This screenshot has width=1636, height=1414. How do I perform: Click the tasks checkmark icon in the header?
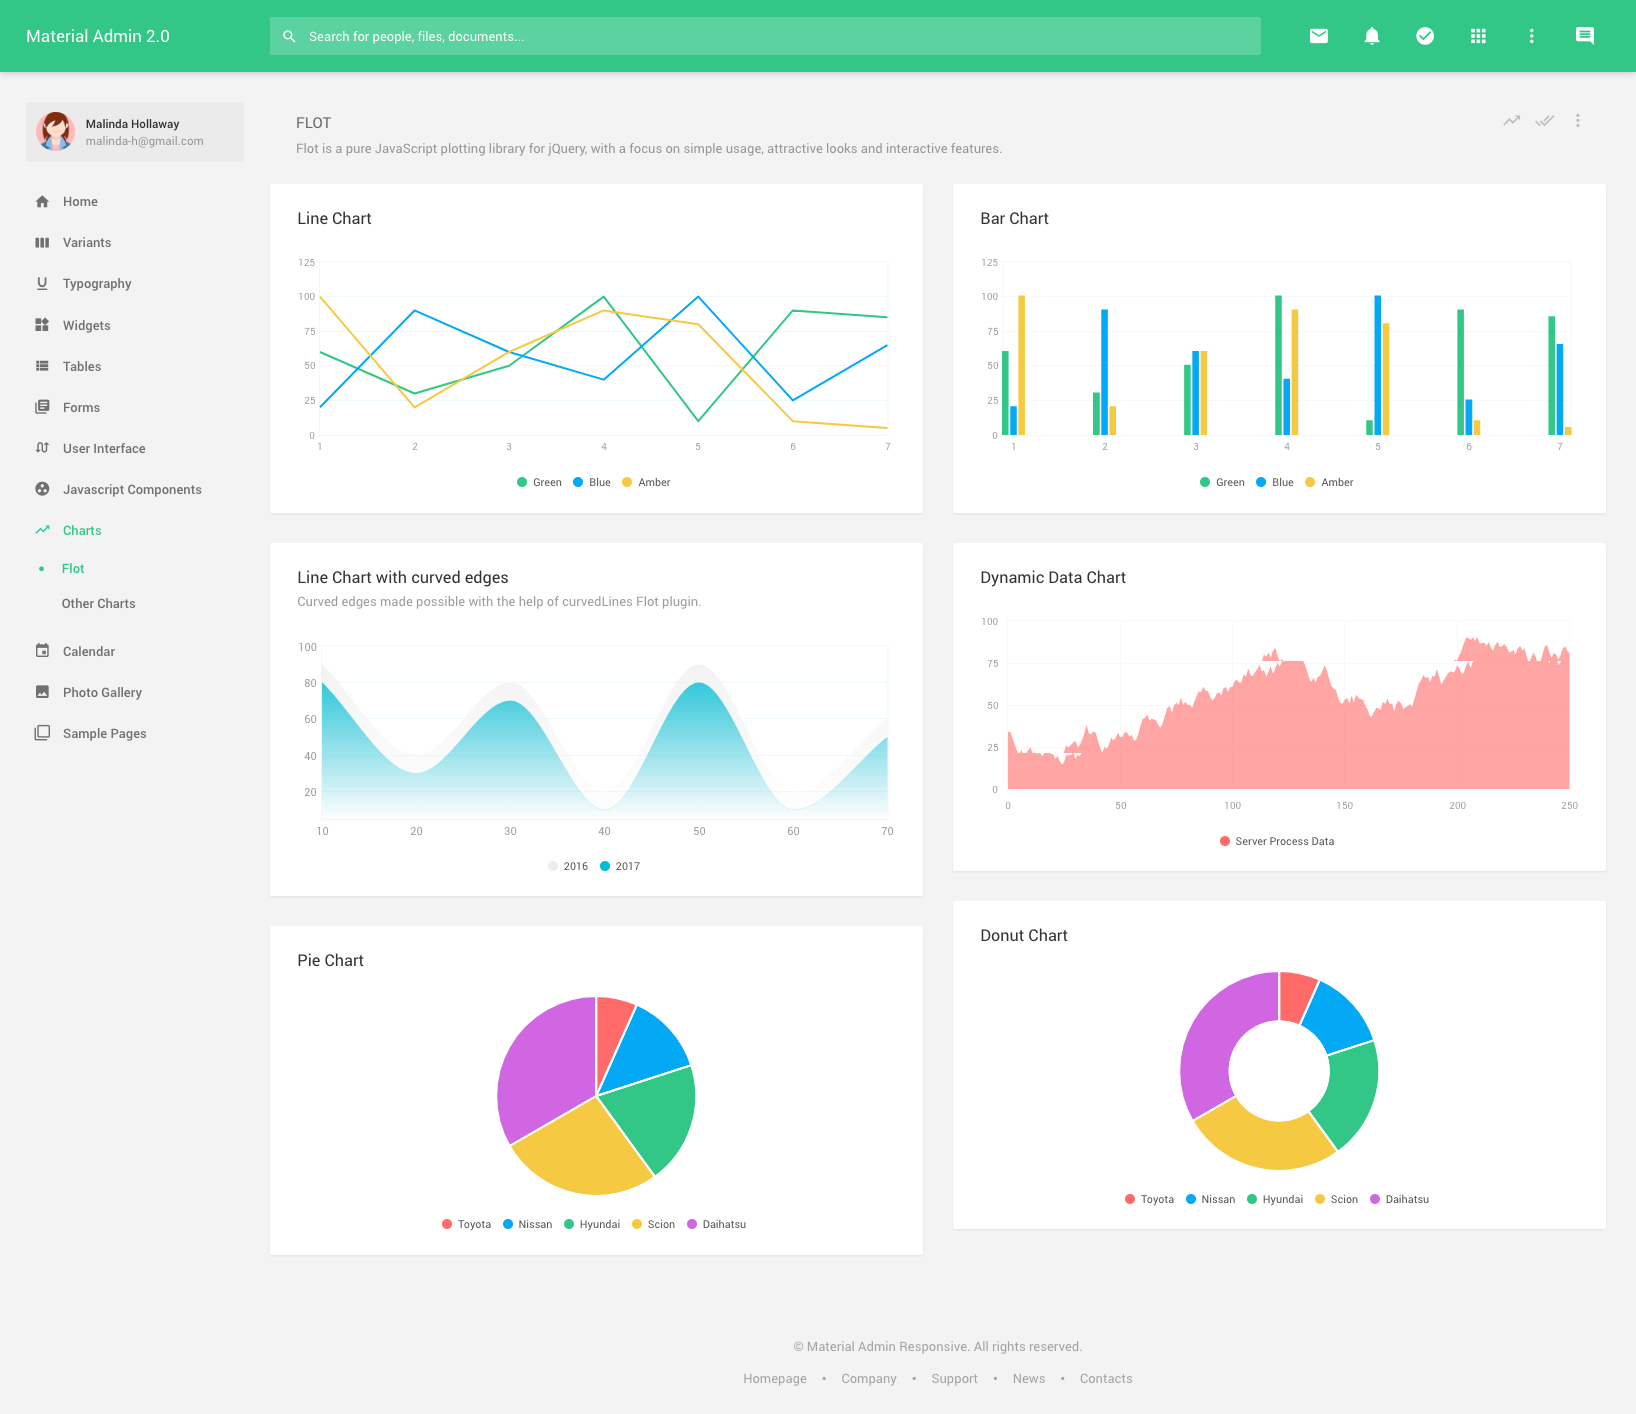[1424, 36]
